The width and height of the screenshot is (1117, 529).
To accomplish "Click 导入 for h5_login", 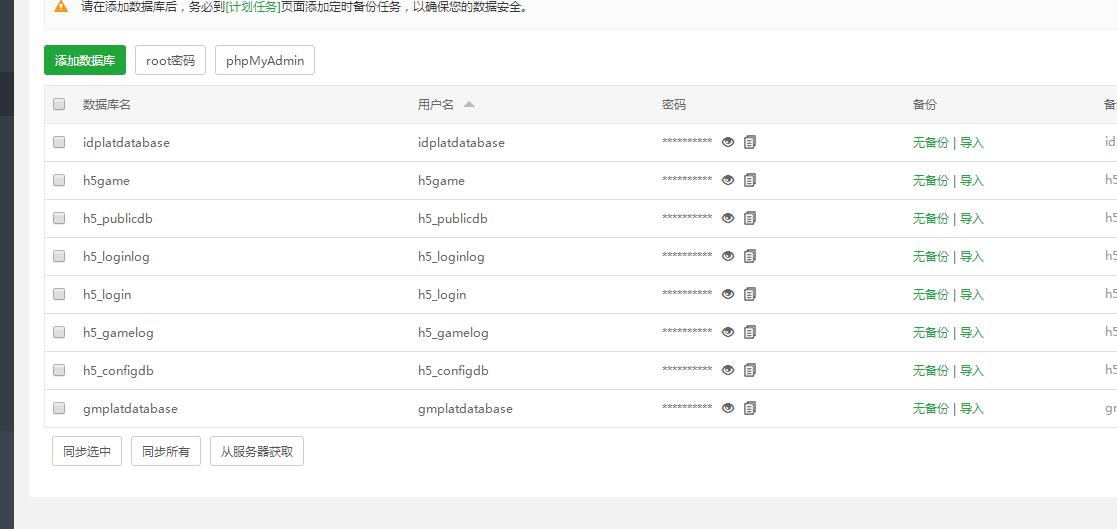I will pyautogui.click(x=972, y=295).
